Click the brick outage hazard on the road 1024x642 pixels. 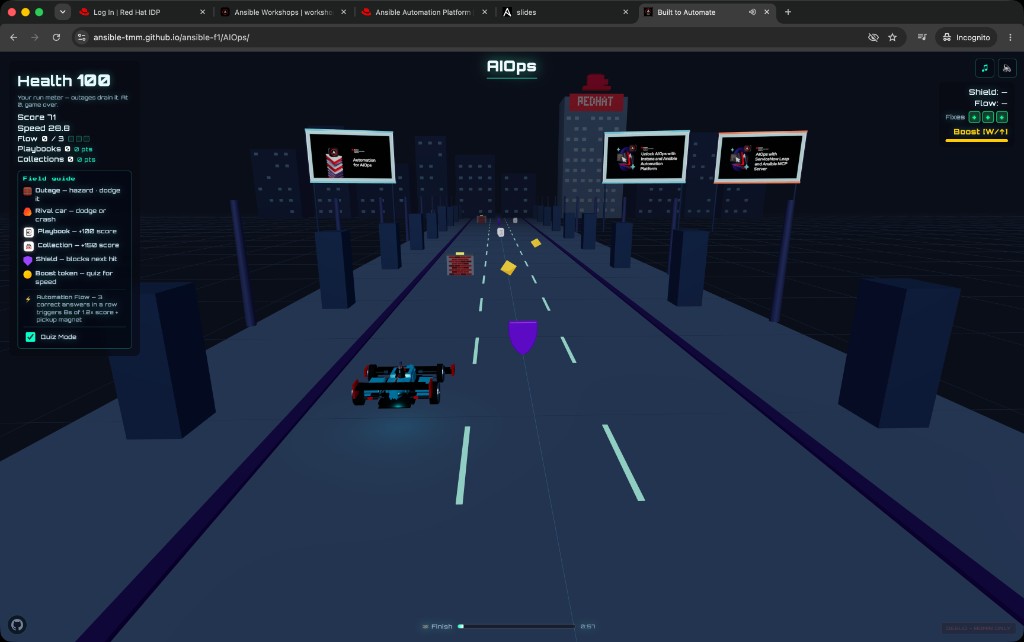pyautogui.click(x=460, y=265)
